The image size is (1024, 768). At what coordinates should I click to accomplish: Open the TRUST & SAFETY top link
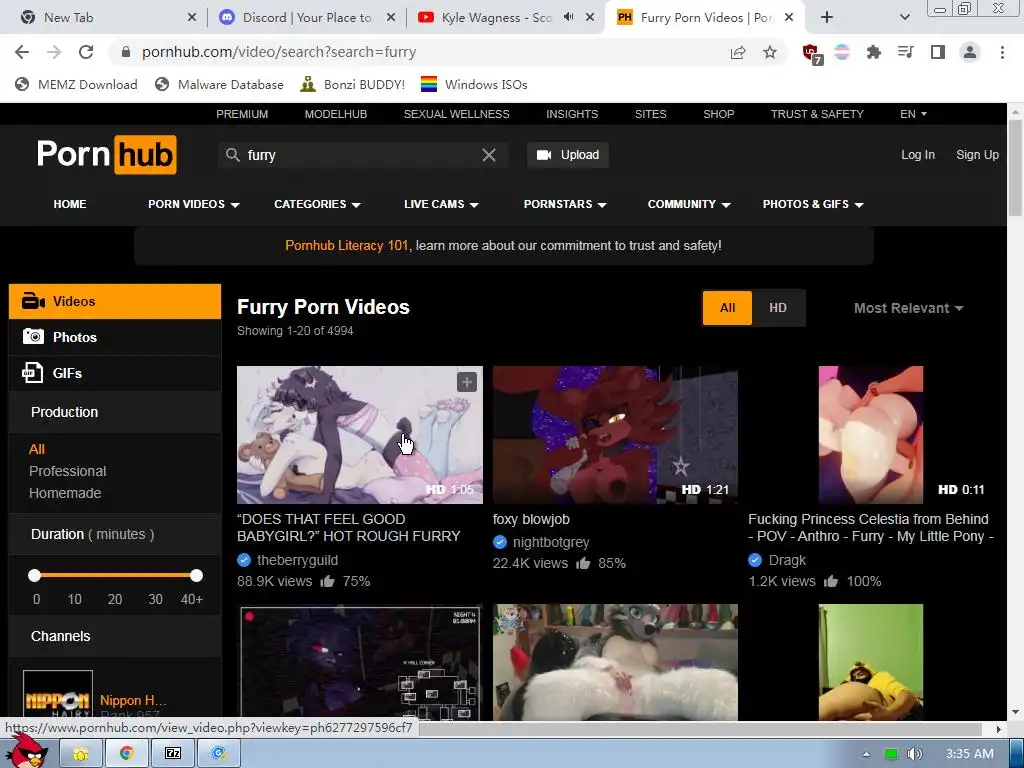point(817,114)
